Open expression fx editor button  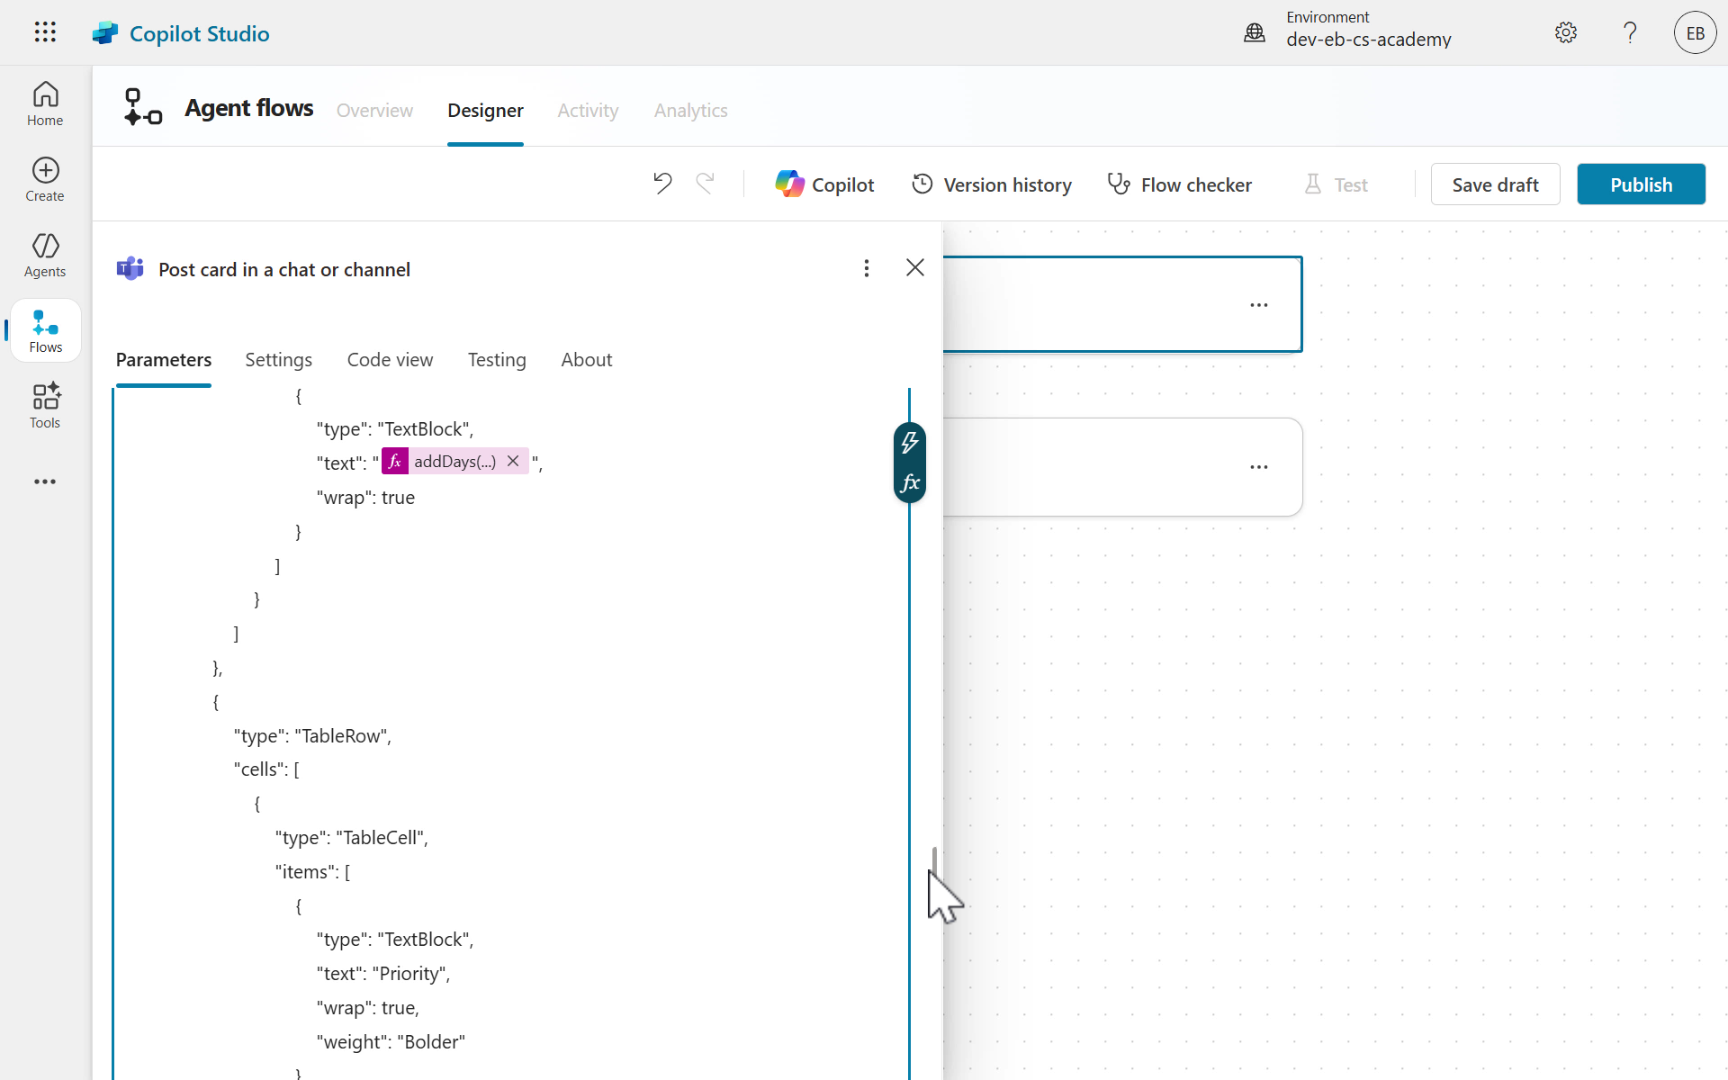909,484
